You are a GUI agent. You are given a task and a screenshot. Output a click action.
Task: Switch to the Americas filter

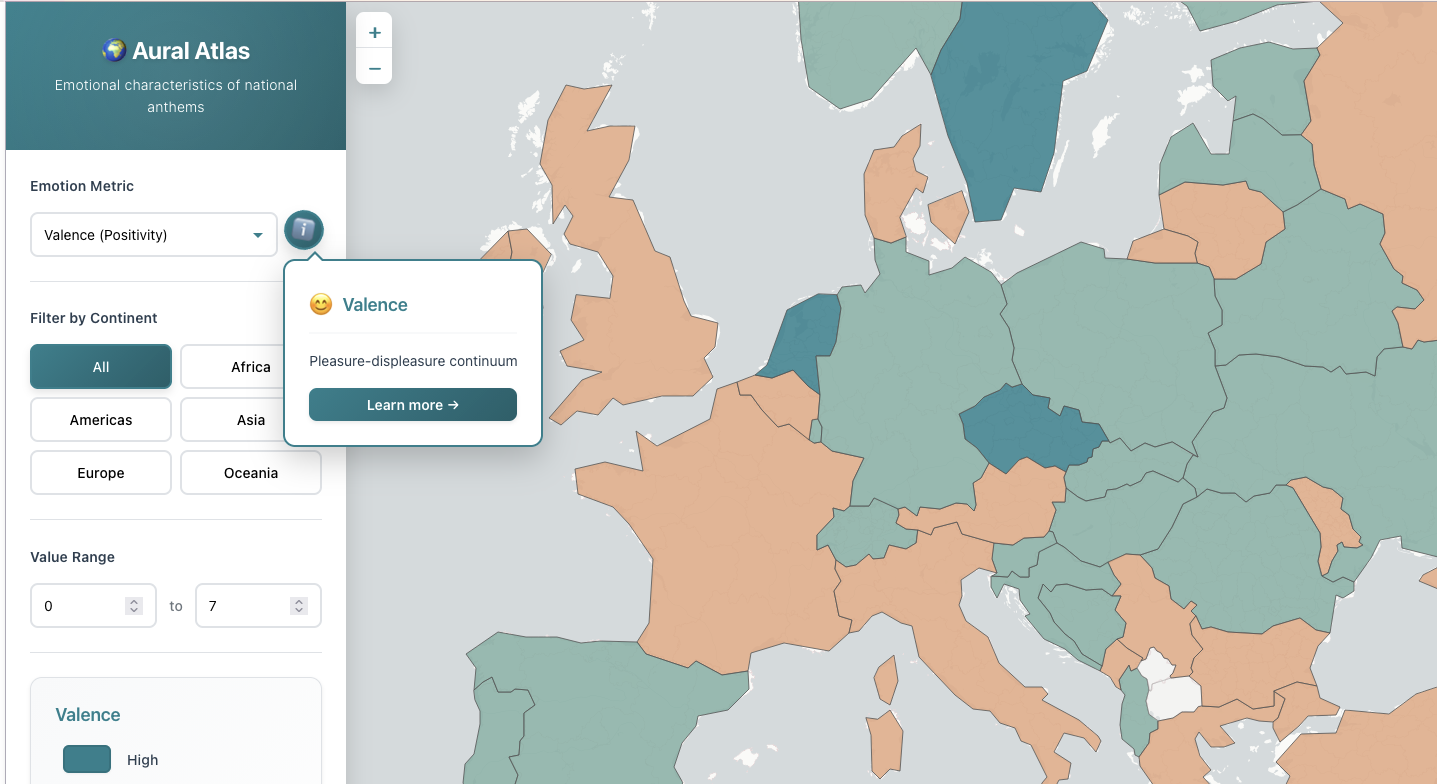100,419
